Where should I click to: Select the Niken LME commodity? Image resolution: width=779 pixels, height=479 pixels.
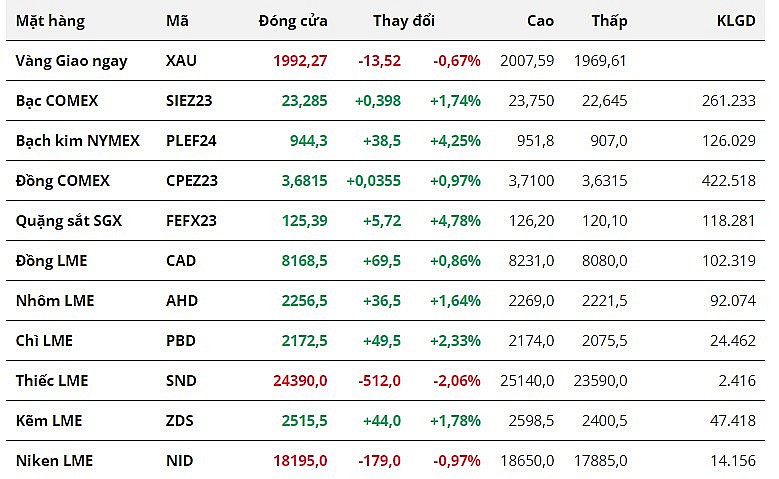tap(54, 461)
